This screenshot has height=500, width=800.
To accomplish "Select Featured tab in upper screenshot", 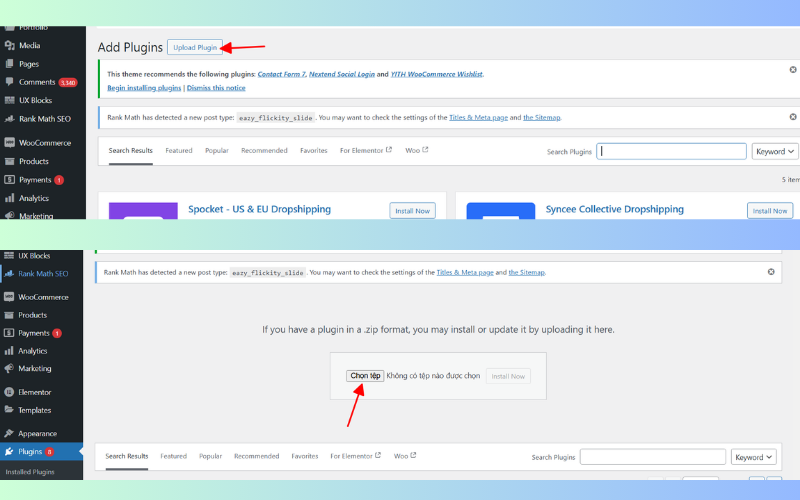I will point(179,151).
